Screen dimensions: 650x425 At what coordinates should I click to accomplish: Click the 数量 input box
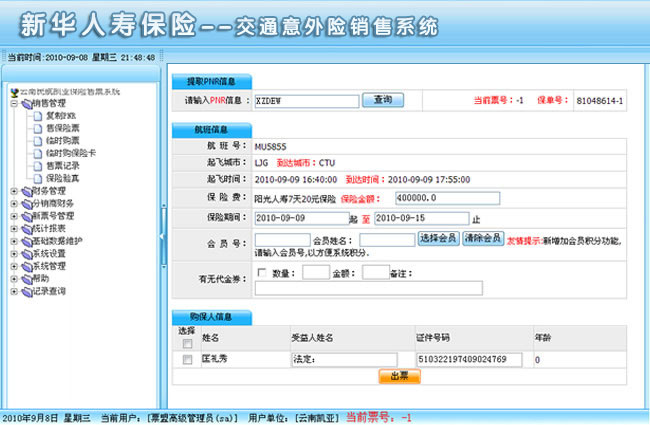click(x=316, y=272)
